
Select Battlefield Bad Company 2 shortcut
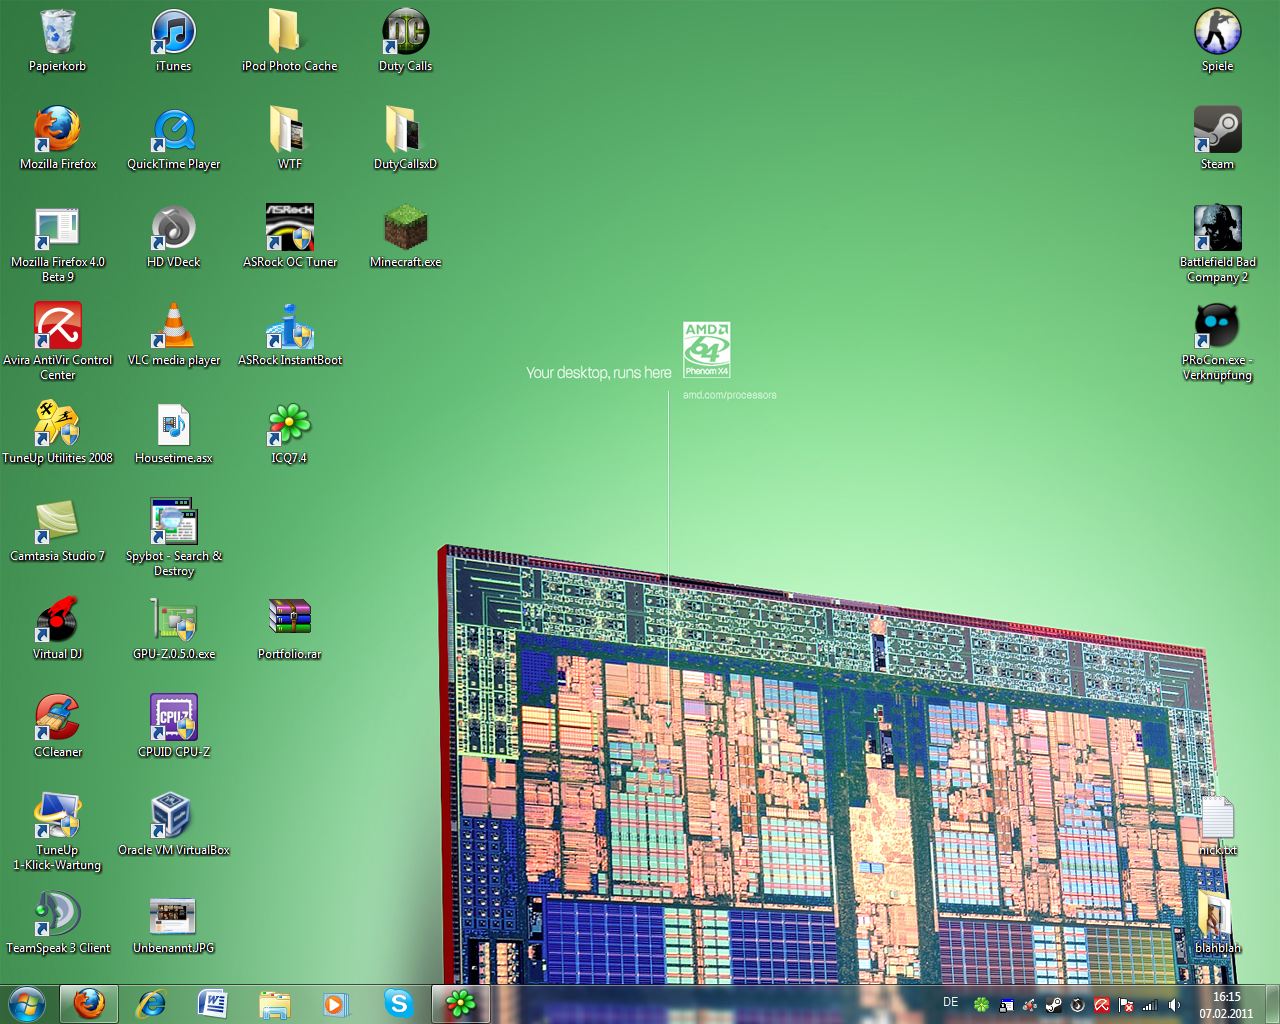tap(1217, 245)
